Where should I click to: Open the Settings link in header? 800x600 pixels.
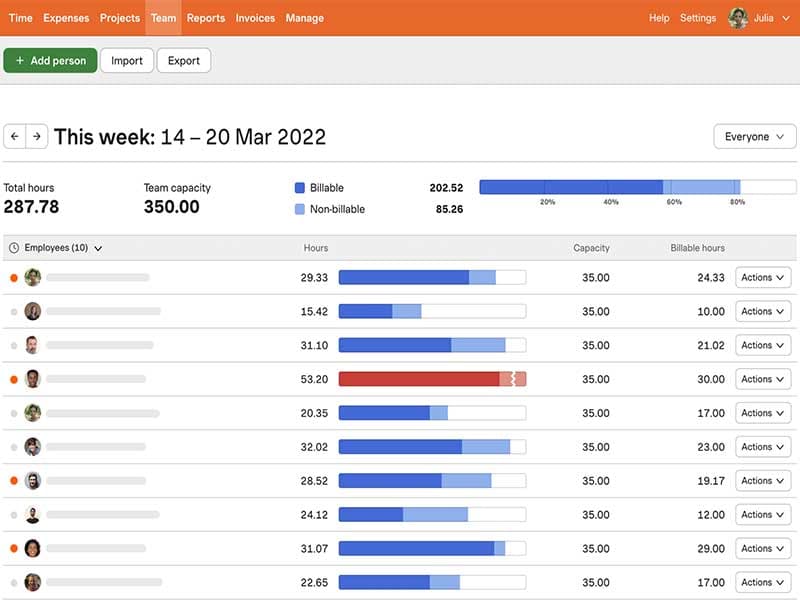point(698,18)
